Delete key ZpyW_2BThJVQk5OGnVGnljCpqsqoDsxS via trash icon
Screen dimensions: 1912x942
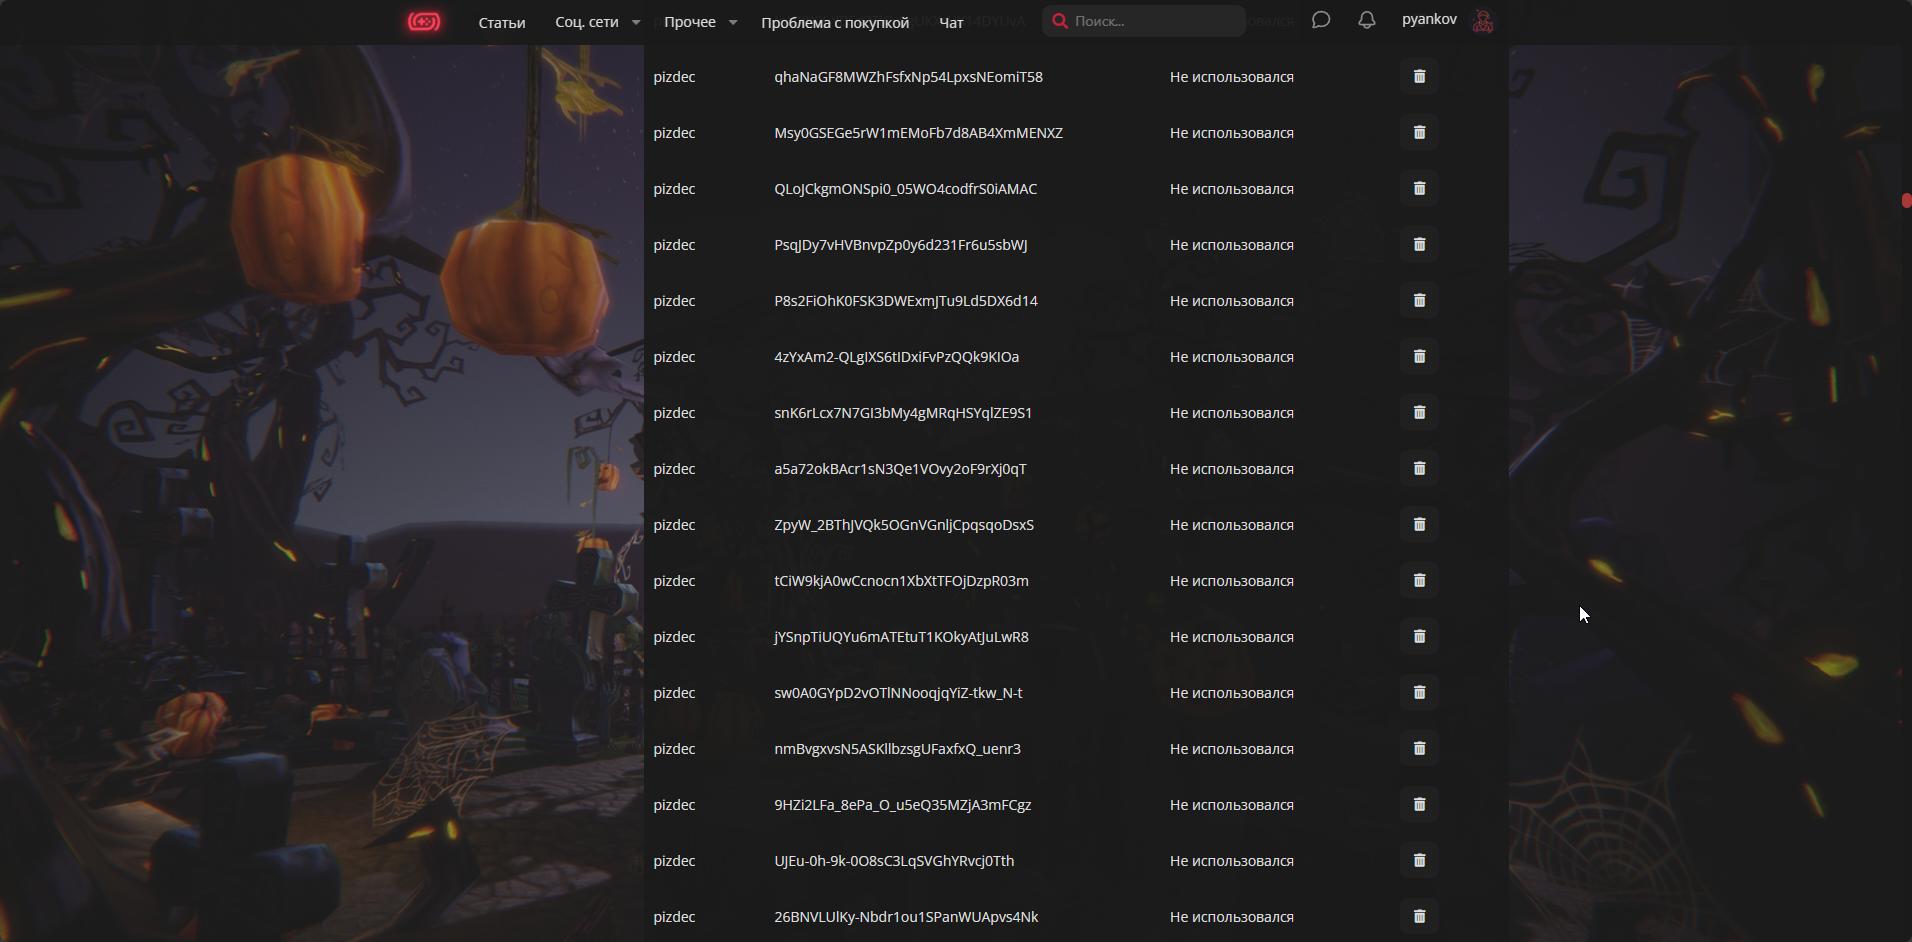click(1419, 525)
